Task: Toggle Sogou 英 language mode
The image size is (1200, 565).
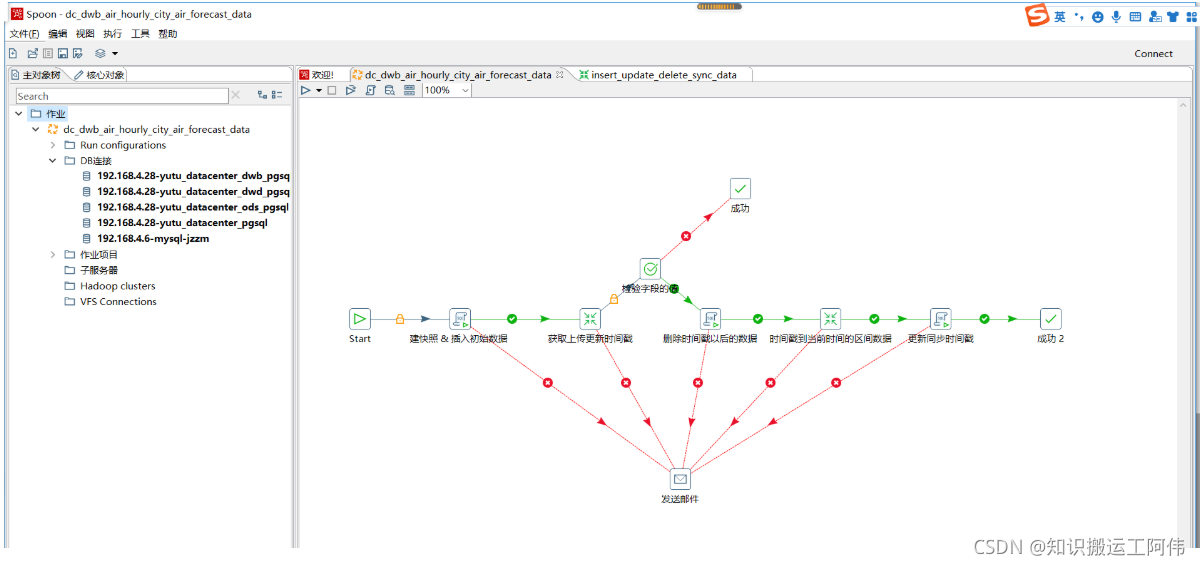Action: click(x=1060, y=17)
